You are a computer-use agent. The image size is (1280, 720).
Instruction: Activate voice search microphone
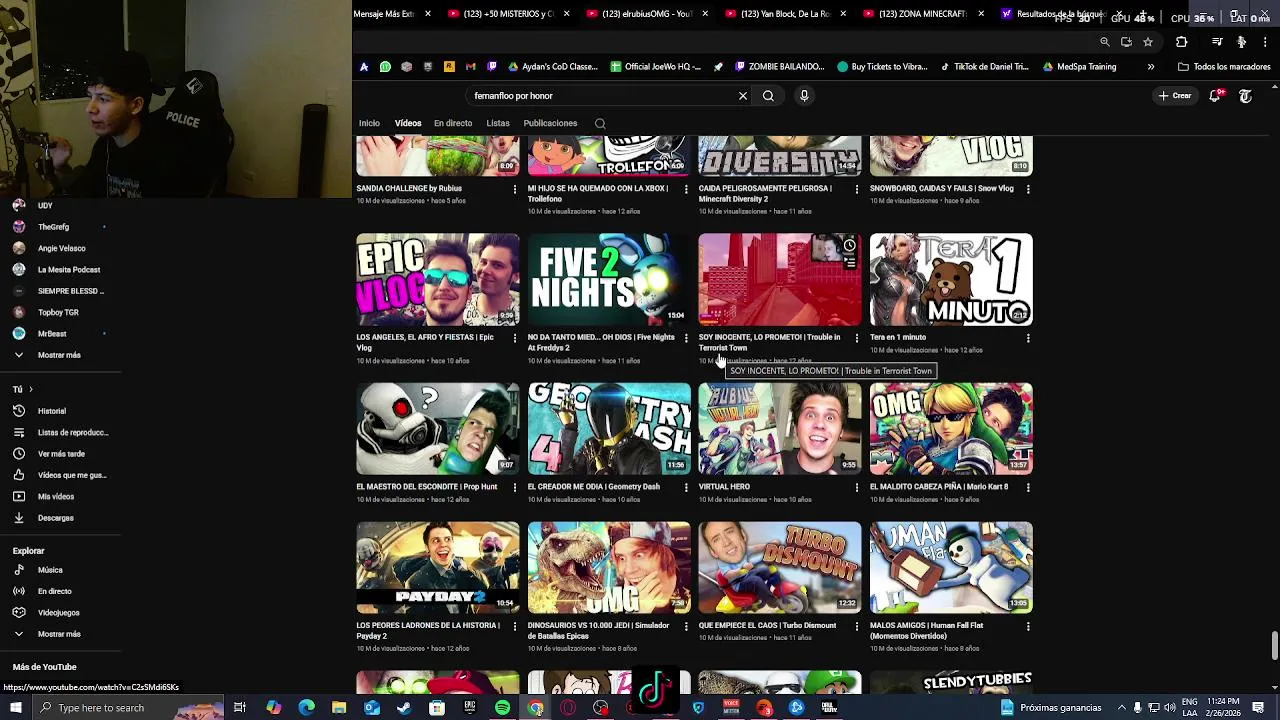(x=804, y=96)
